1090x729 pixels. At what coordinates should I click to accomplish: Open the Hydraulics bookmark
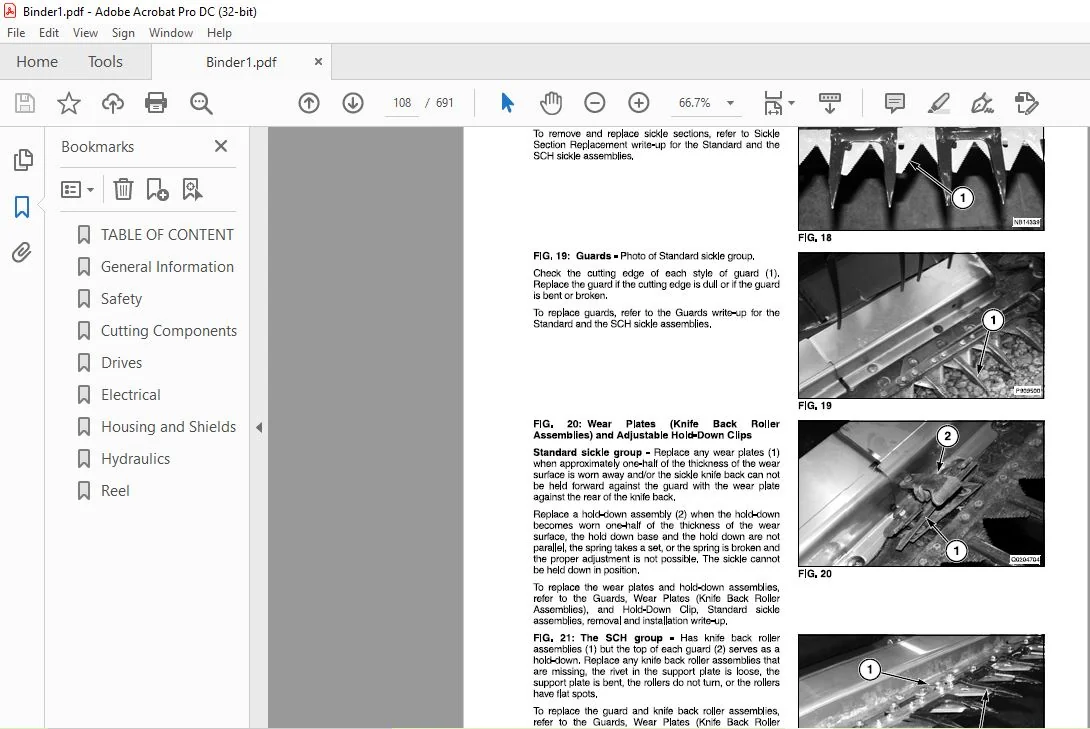pyautogui.click(x=136, y=459)
